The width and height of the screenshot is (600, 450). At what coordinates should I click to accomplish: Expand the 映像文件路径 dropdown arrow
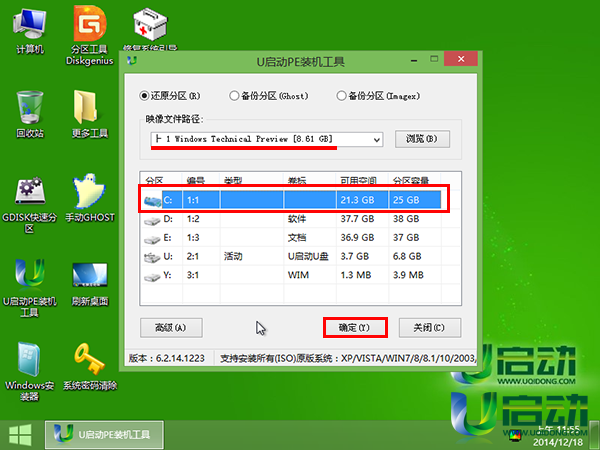point(377,140)
